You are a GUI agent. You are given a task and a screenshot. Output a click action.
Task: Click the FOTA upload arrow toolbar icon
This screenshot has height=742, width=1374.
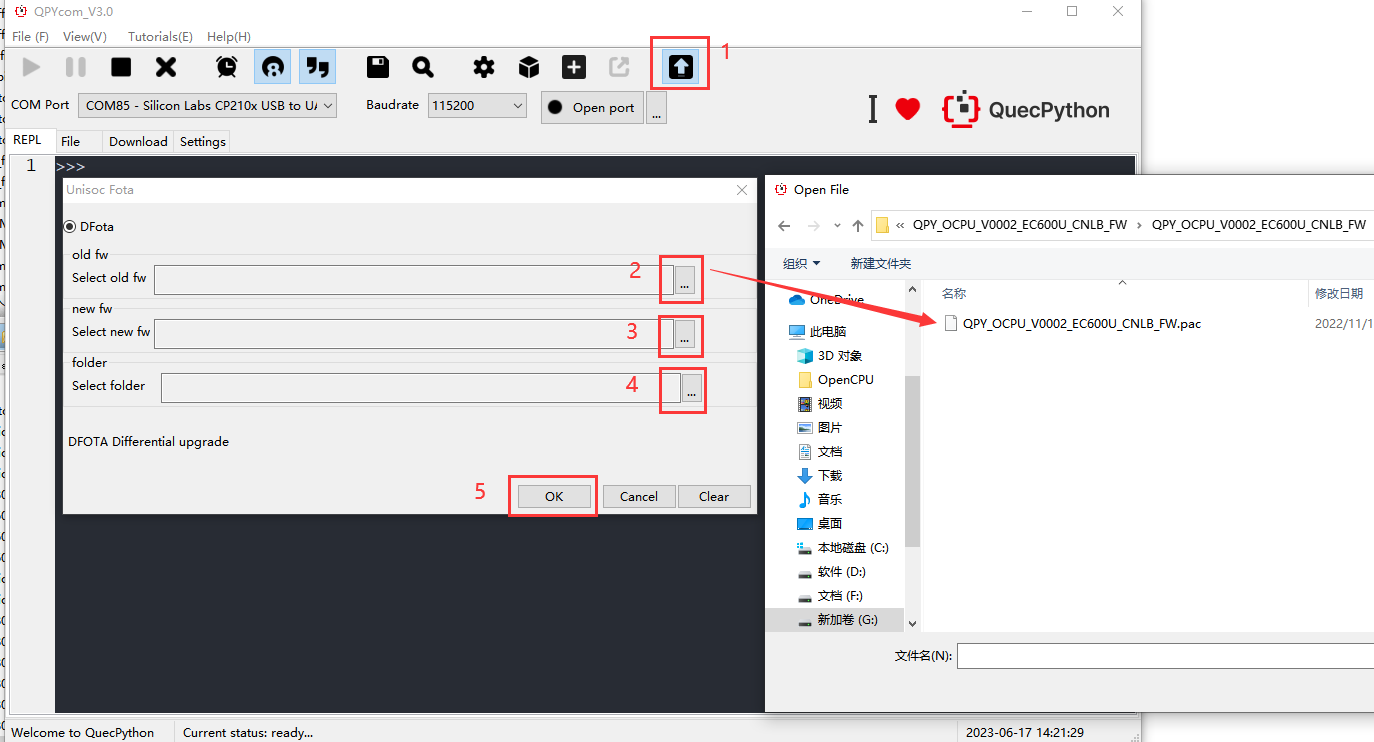(680, 67)
